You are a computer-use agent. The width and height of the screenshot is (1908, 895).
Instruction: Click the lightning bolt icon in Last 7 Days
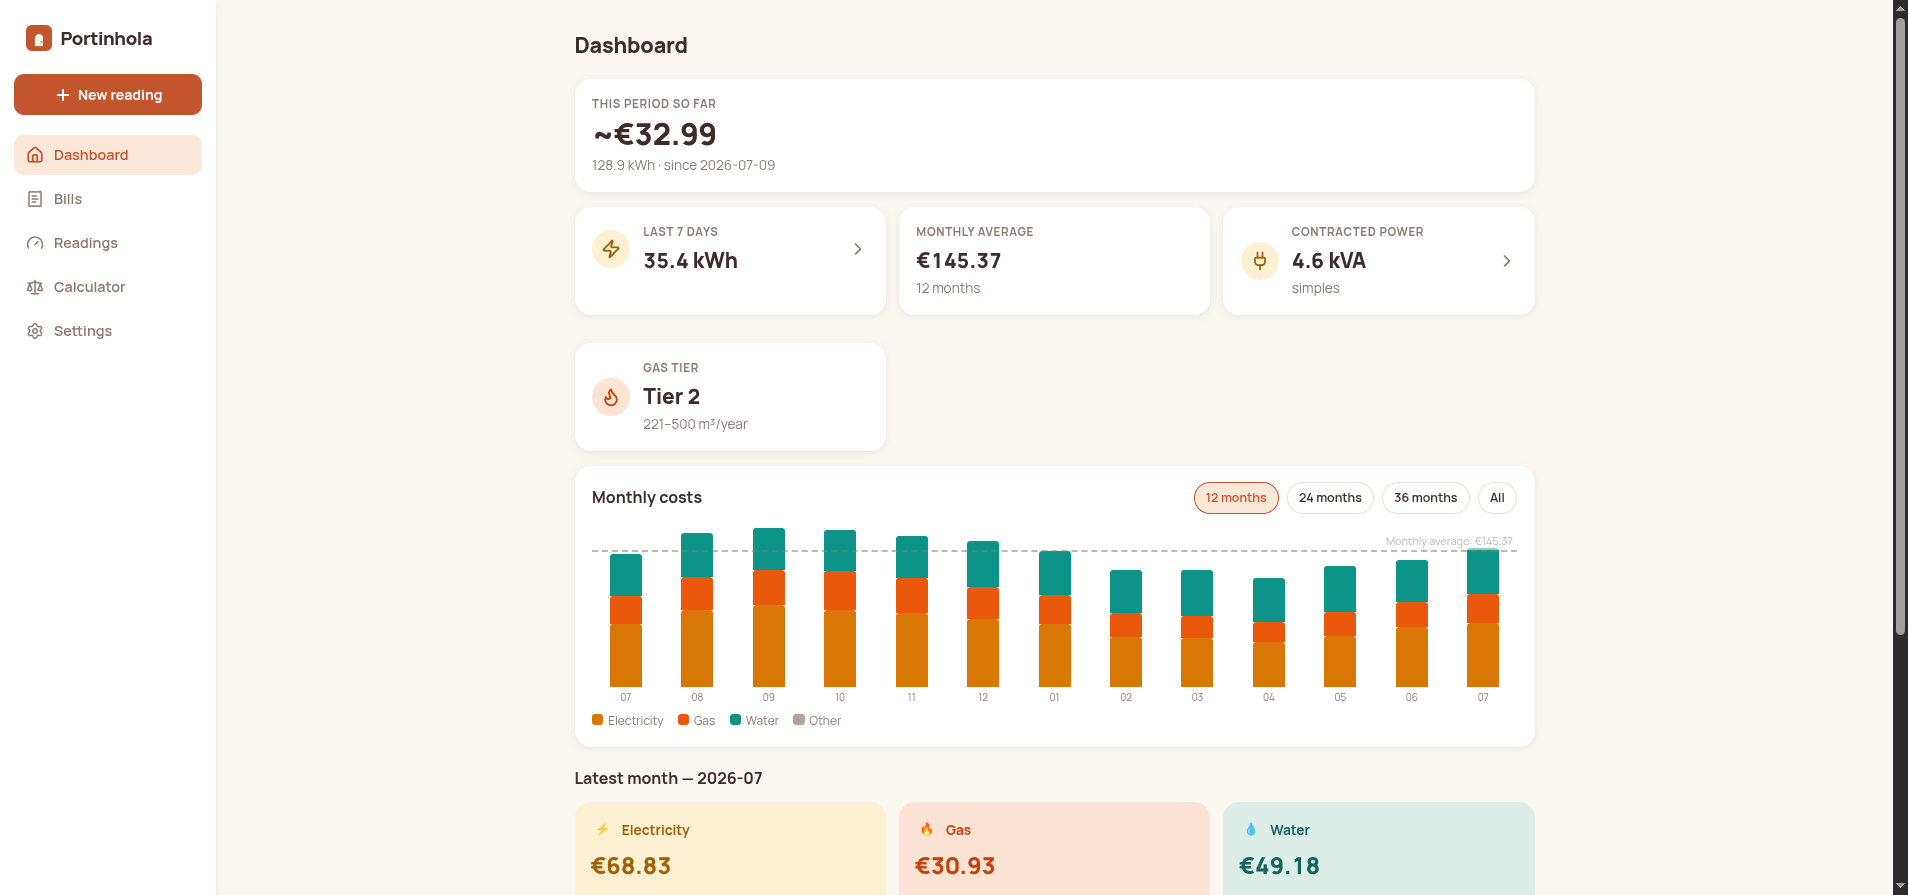coord(611,249)
